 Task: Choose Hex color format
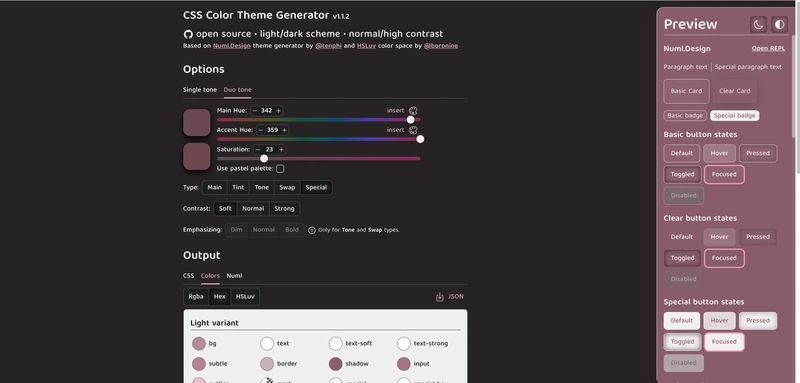click(219, 296)
